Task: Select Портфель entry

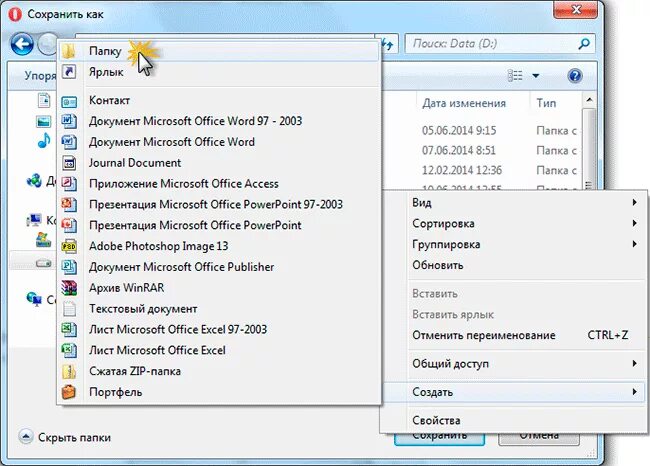Action: [219, 392]
